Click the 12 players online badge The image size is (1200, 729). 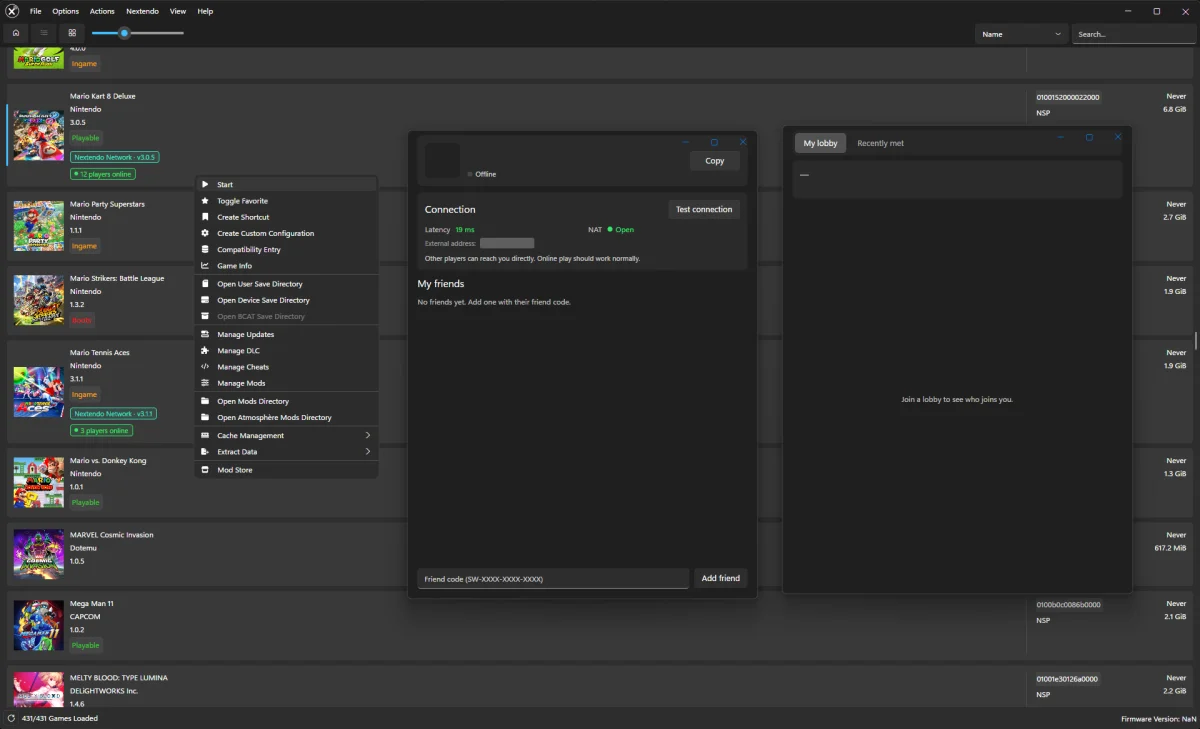point(102,174)
